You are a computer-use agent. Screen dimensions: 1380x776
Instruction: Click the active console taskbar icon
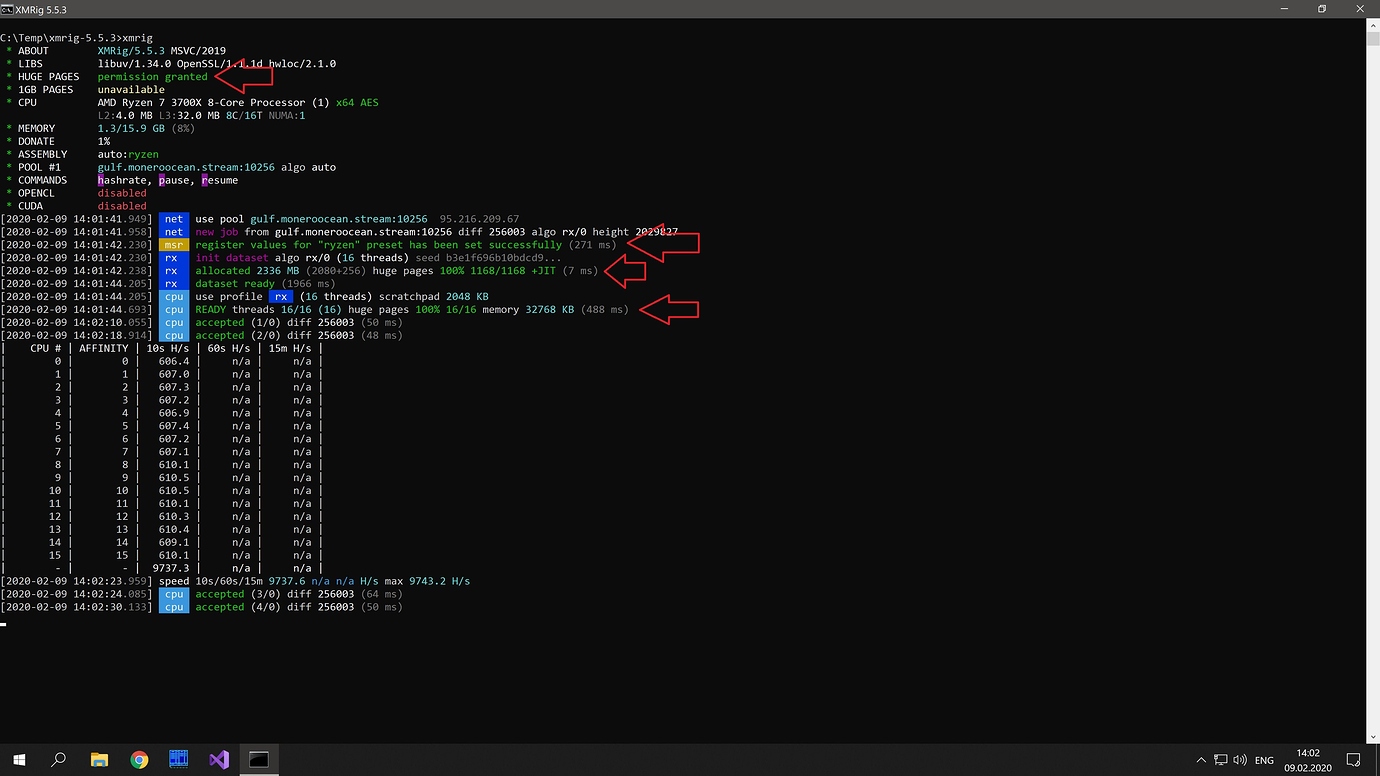(259, 760)
